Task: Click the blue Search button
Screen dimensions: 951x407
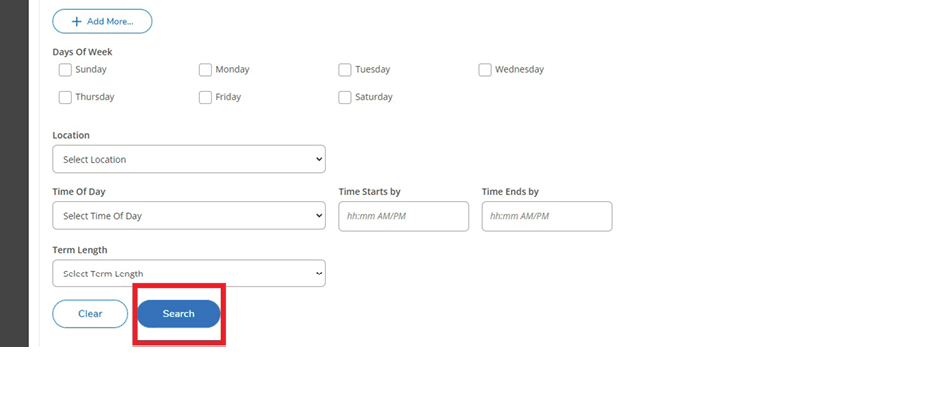Action: point(179,314)
